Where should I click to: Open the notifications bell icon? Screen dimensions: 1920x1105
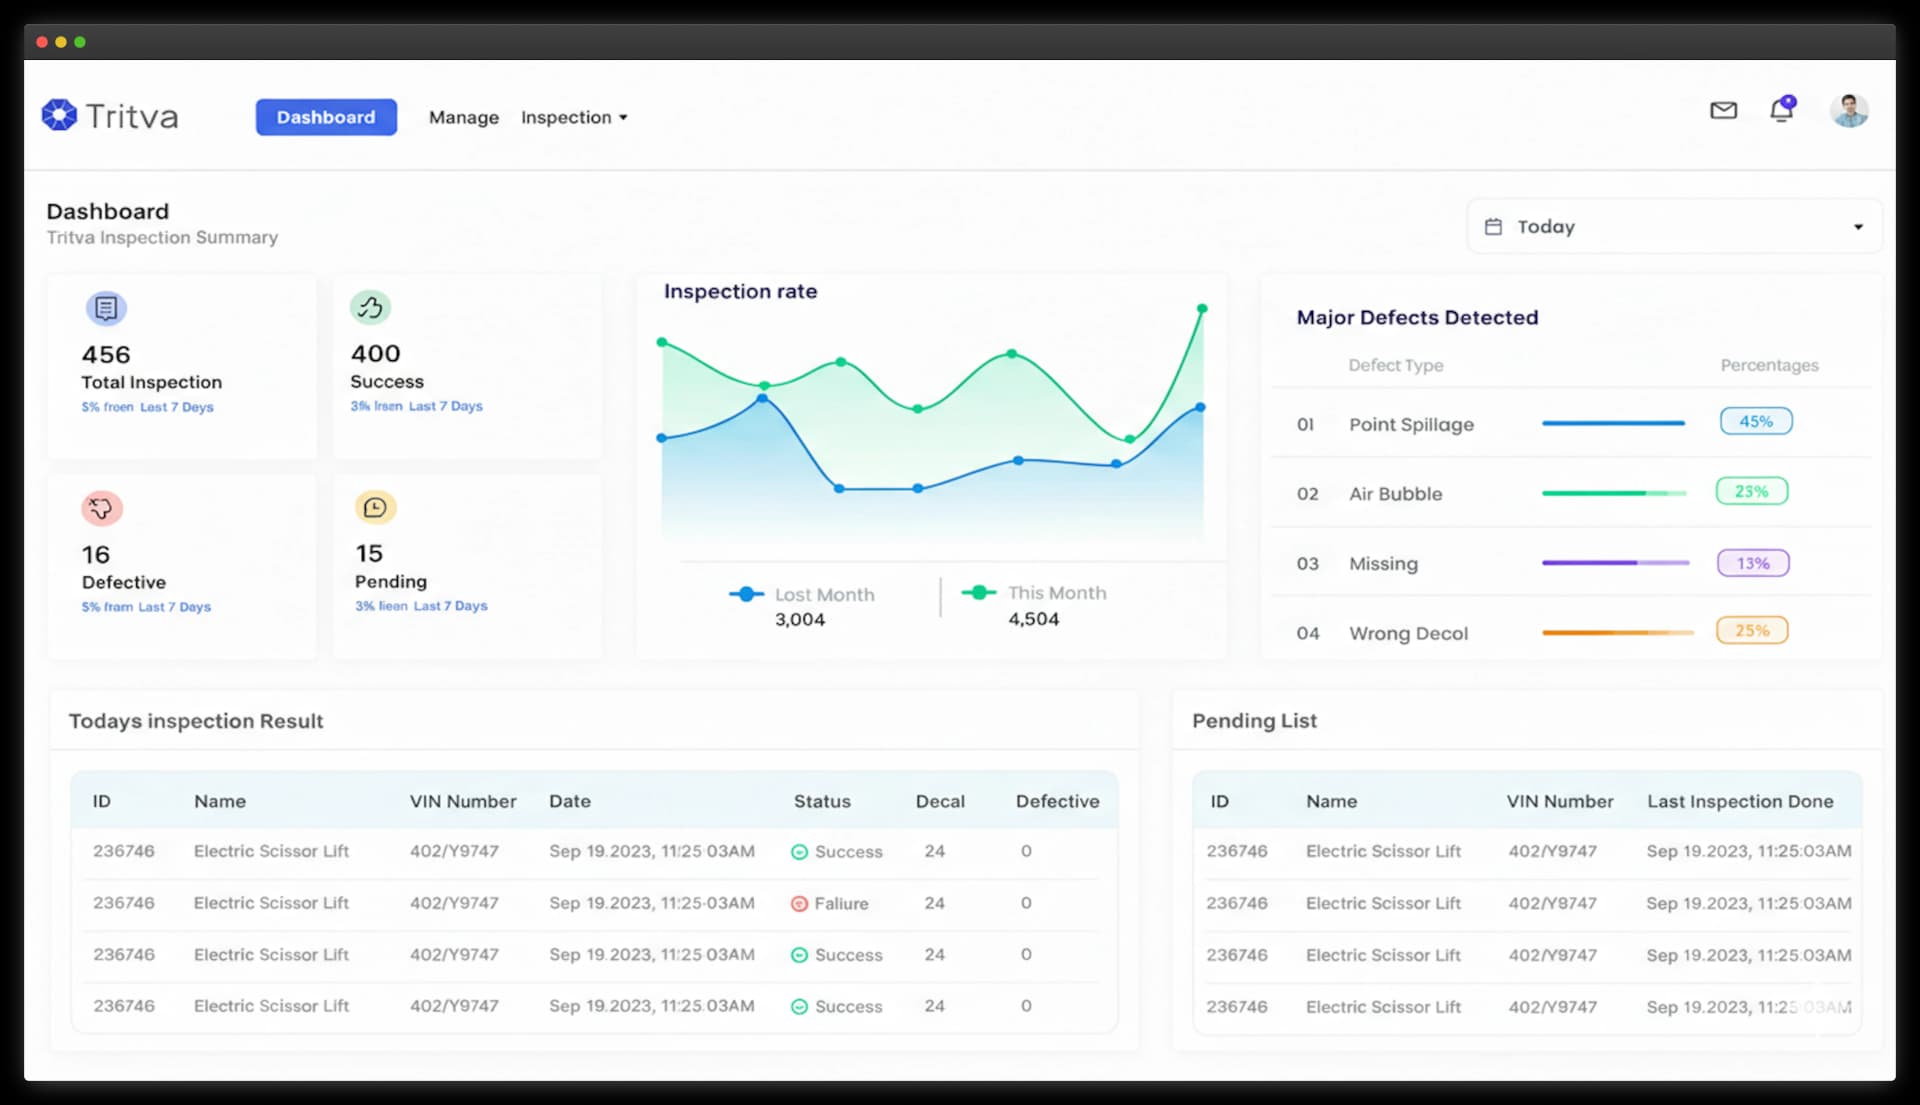click(x=1781, y=110)
